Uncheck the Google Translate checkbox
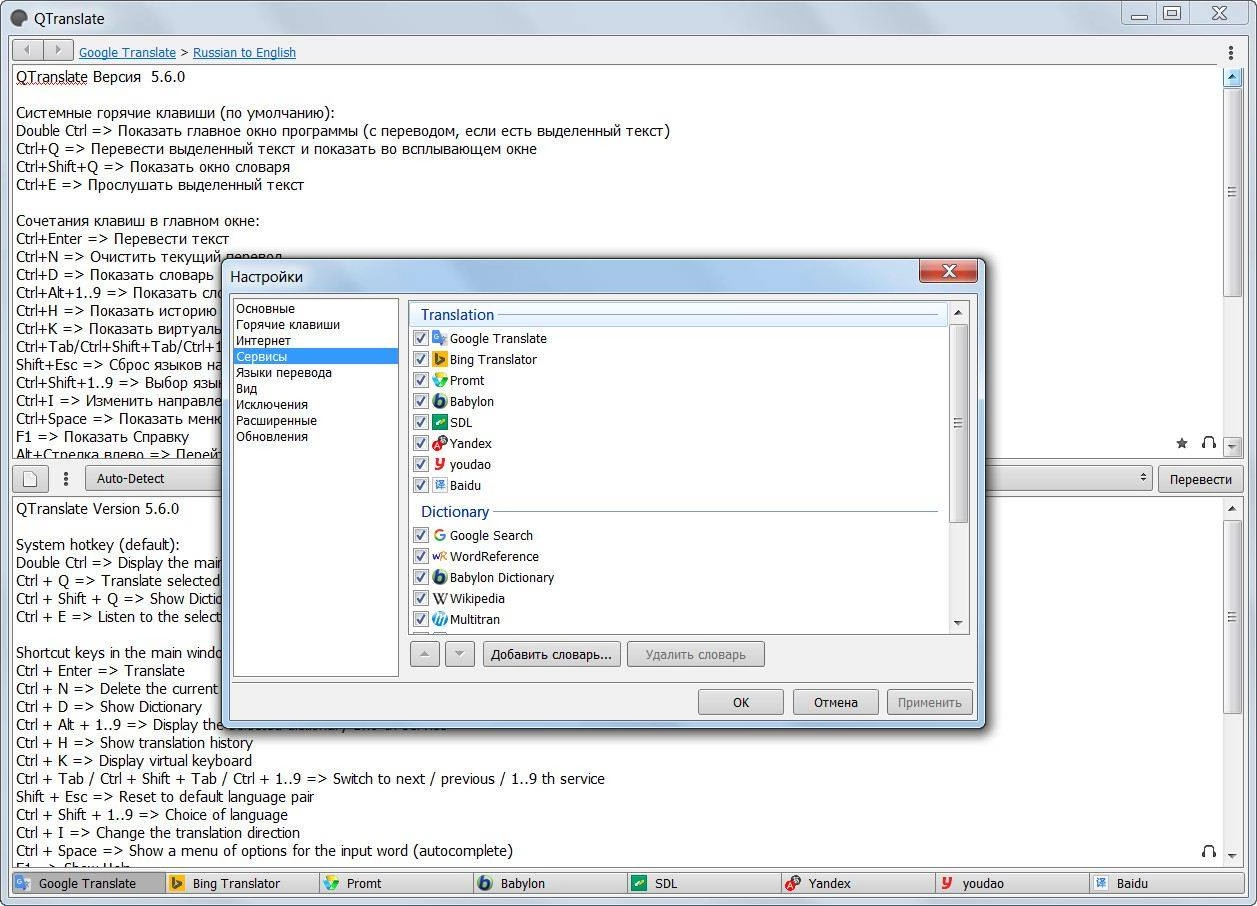Screen dimensions: 1257x906 pyautogui.click(x=421, y=338)
